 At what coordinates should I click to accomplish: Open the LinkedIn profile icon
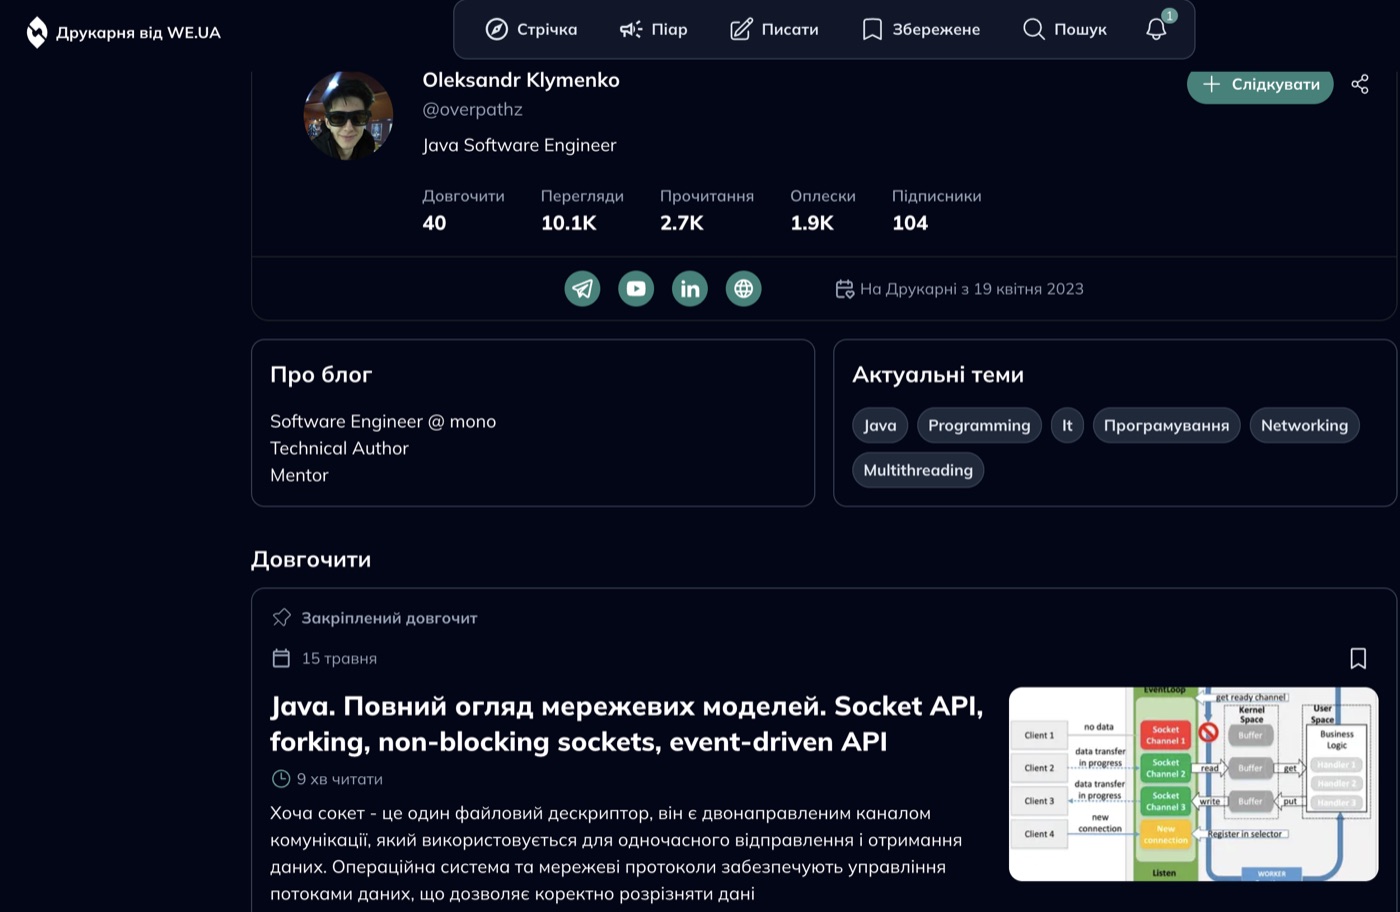690,289
